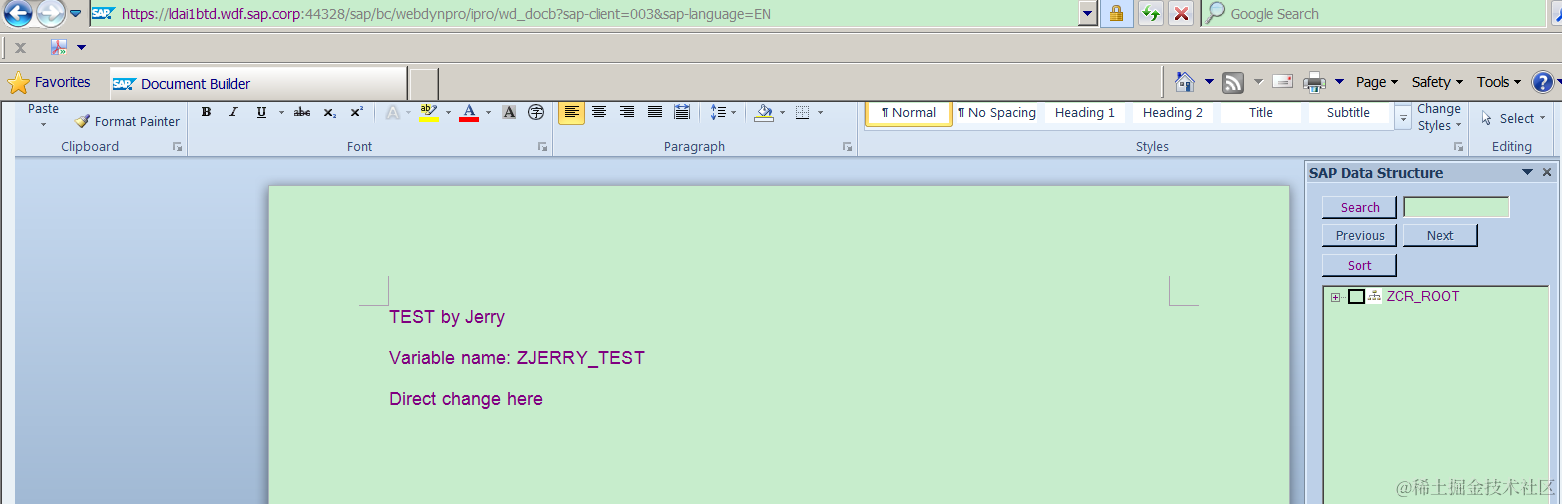Select the ZCR_ROOT tree item
This screenshot has height=504, width=1562.
click(x=1422, y=296)
